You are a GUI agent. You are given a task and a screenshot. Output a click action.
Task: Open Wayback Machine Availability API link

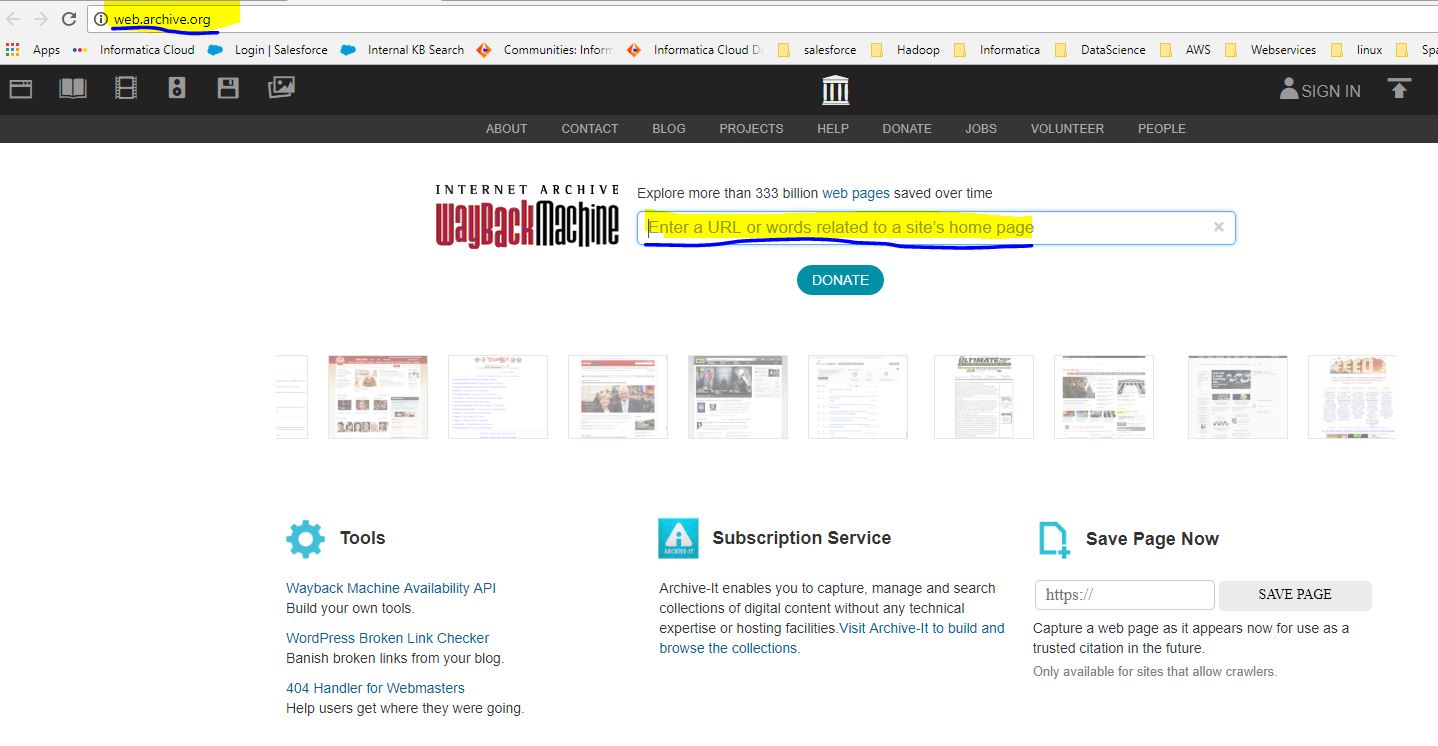coord(391,588)
